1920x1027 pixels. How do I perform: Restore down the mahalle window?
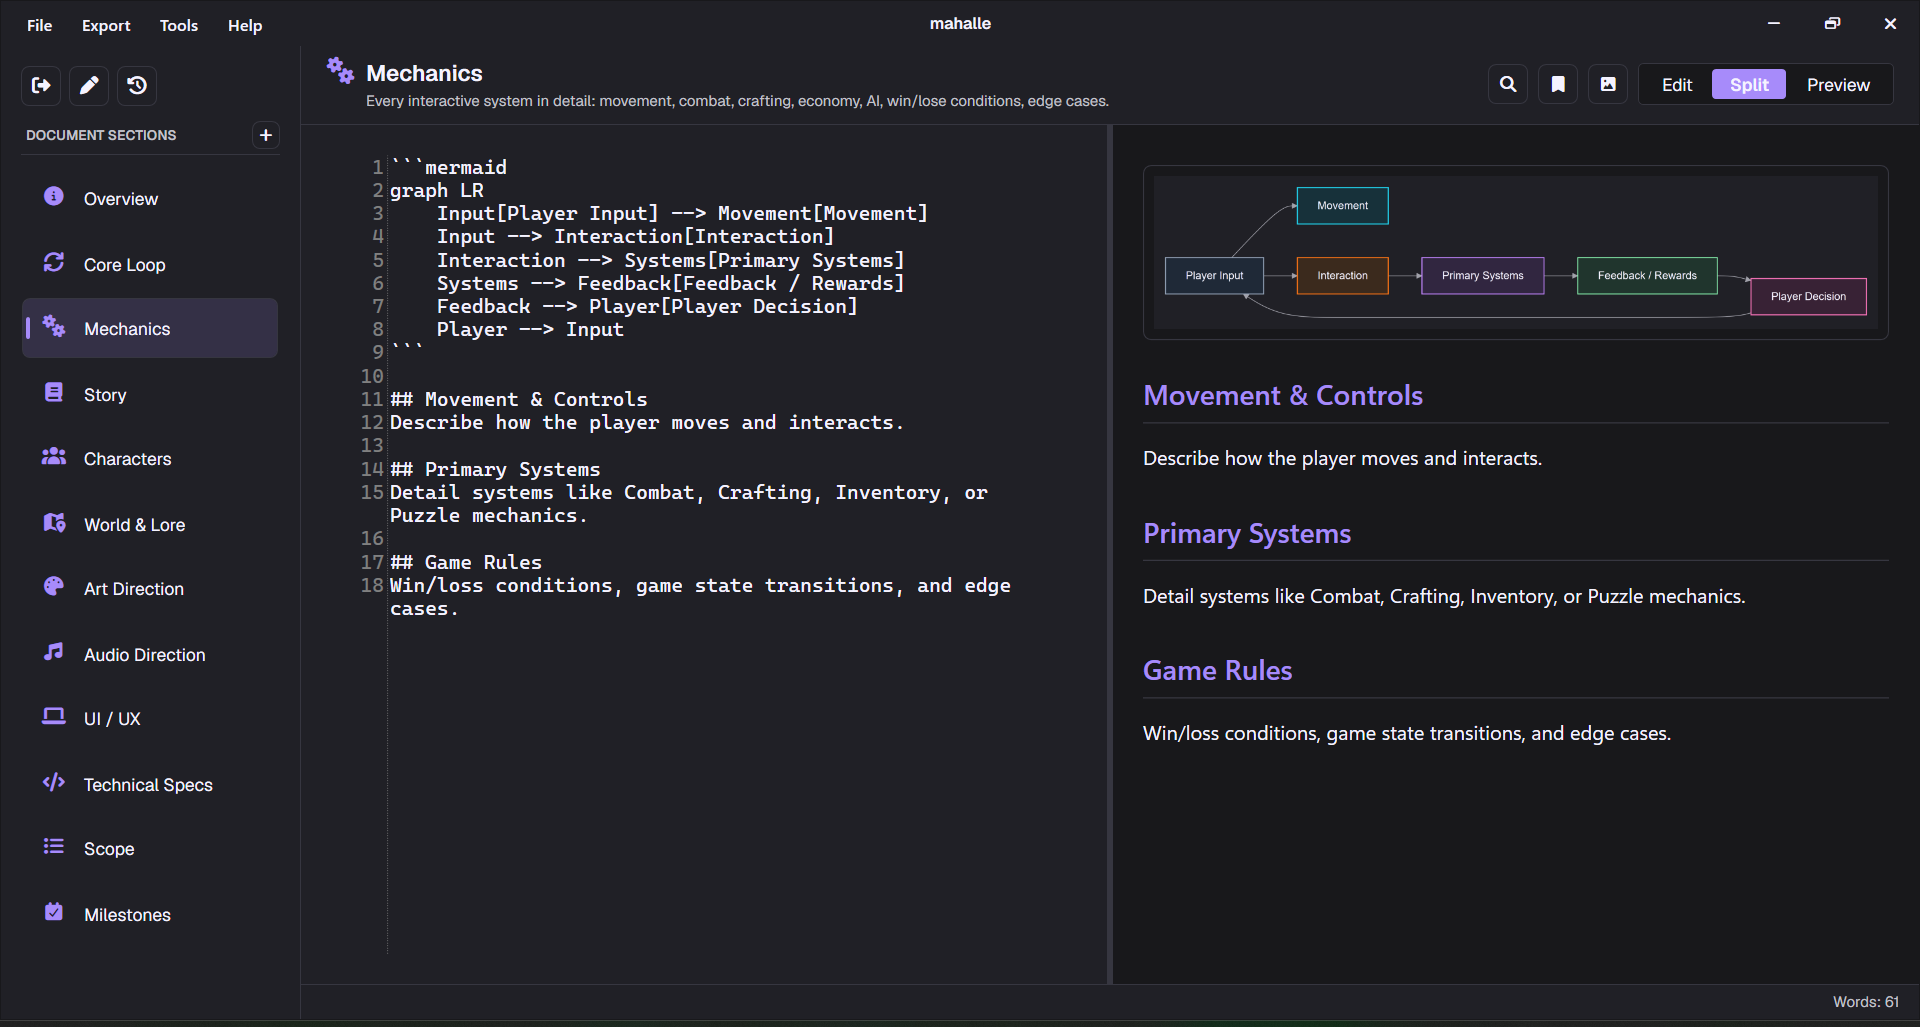[x=1832, y=24]
